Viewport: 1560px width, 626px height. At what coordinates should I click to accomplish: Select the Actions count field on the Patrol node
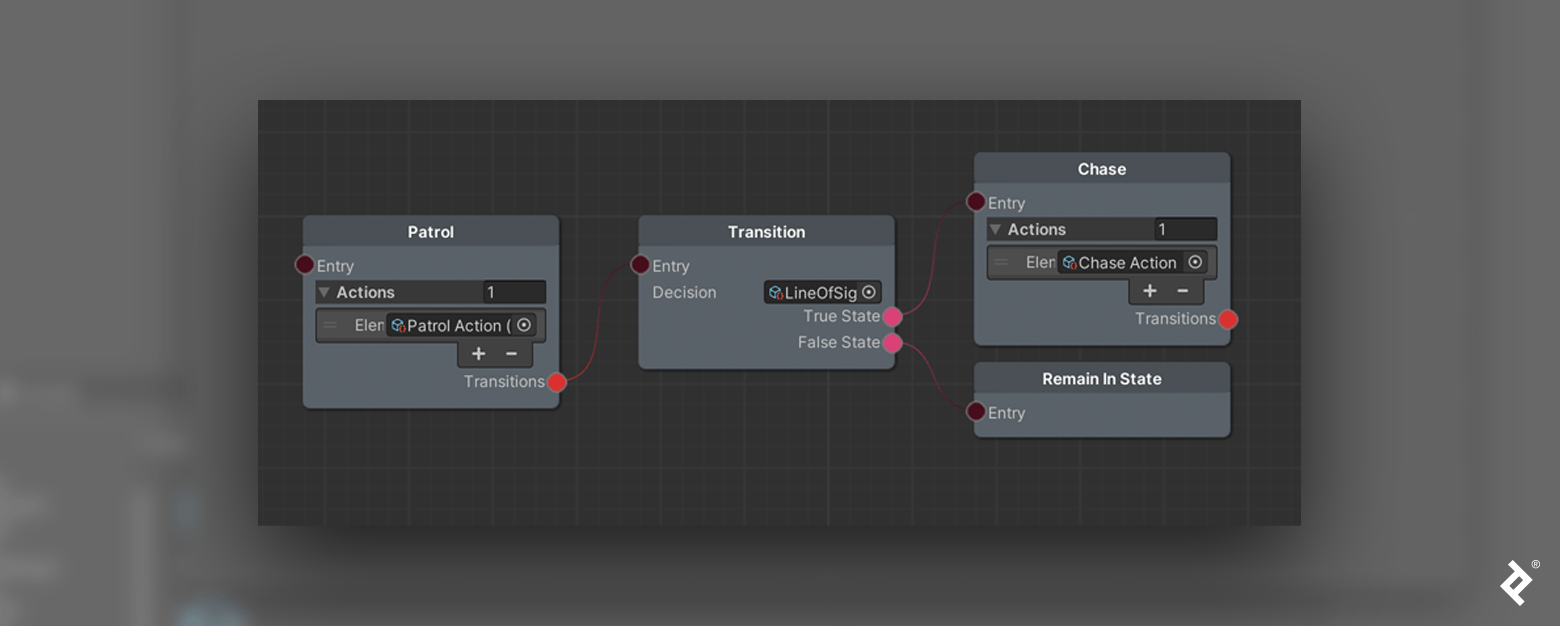514,292
